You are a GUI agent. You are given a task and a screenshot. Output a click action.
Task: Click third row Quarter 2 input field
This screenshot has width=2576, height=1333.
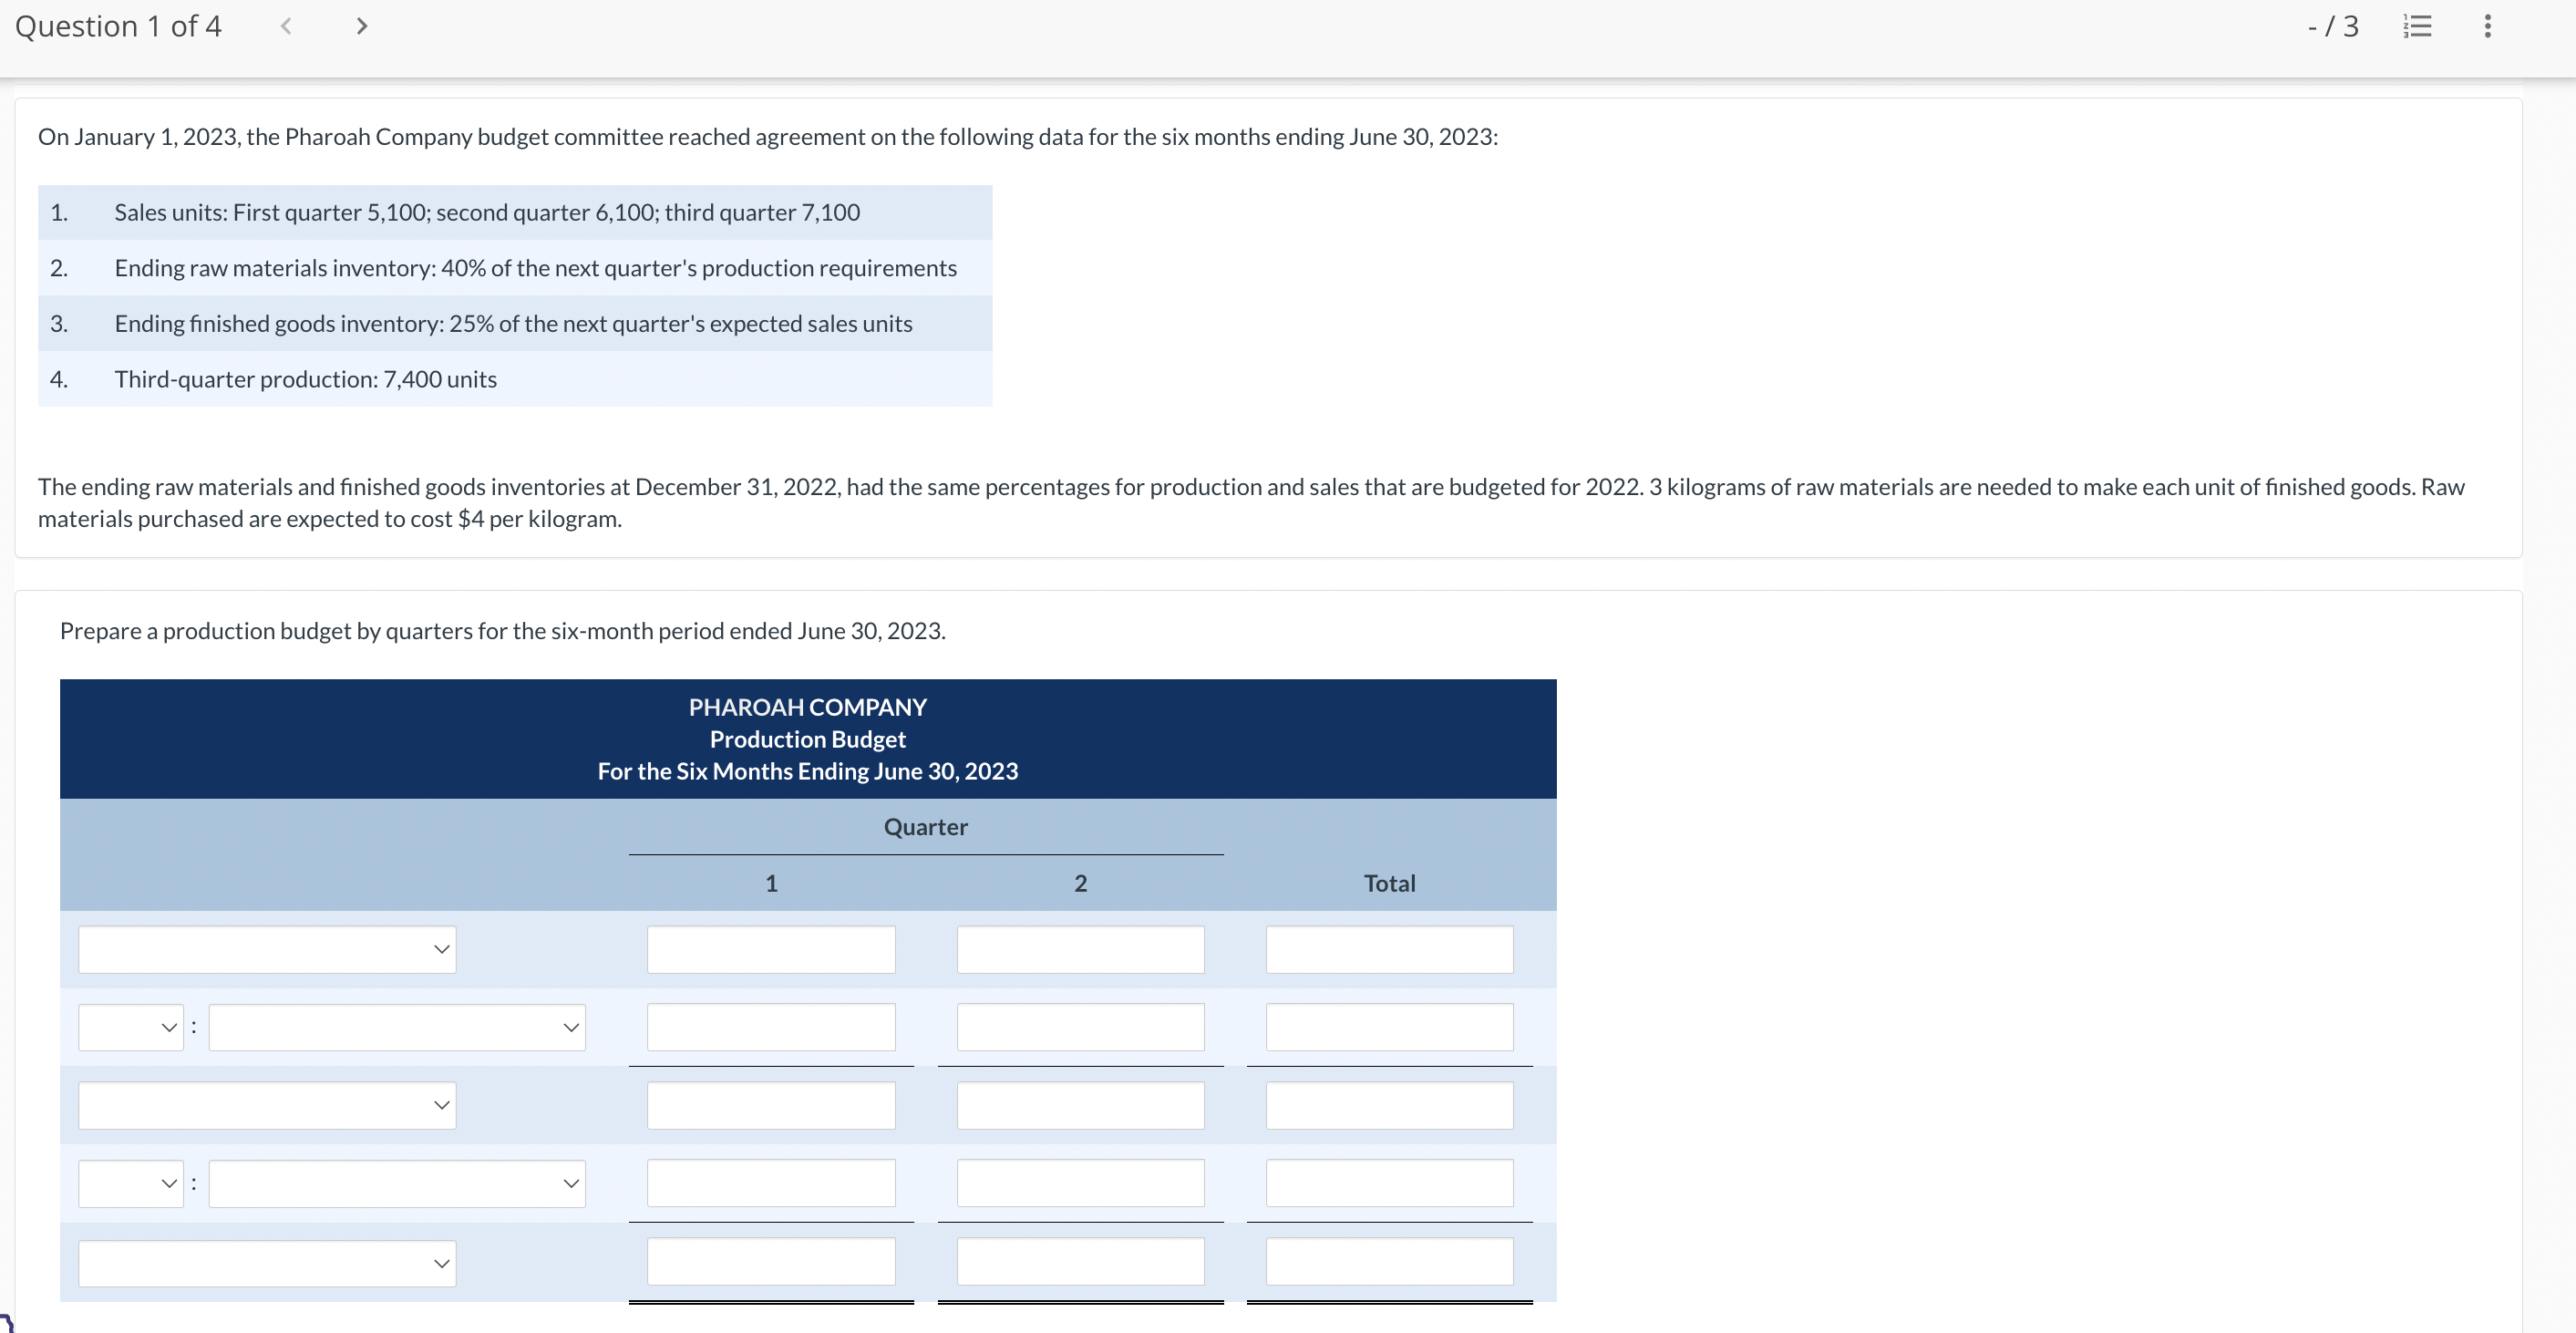click(1080, 1105)
